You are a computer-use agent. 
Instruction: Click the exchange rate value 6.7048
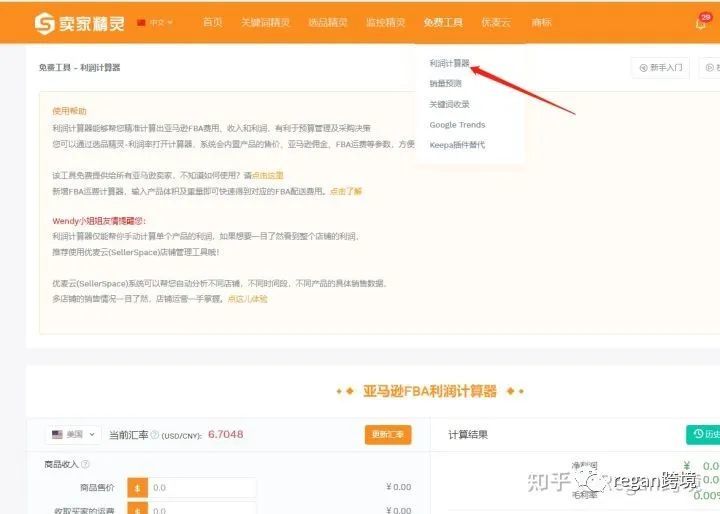pyautogui.click(x=225, y=434)
